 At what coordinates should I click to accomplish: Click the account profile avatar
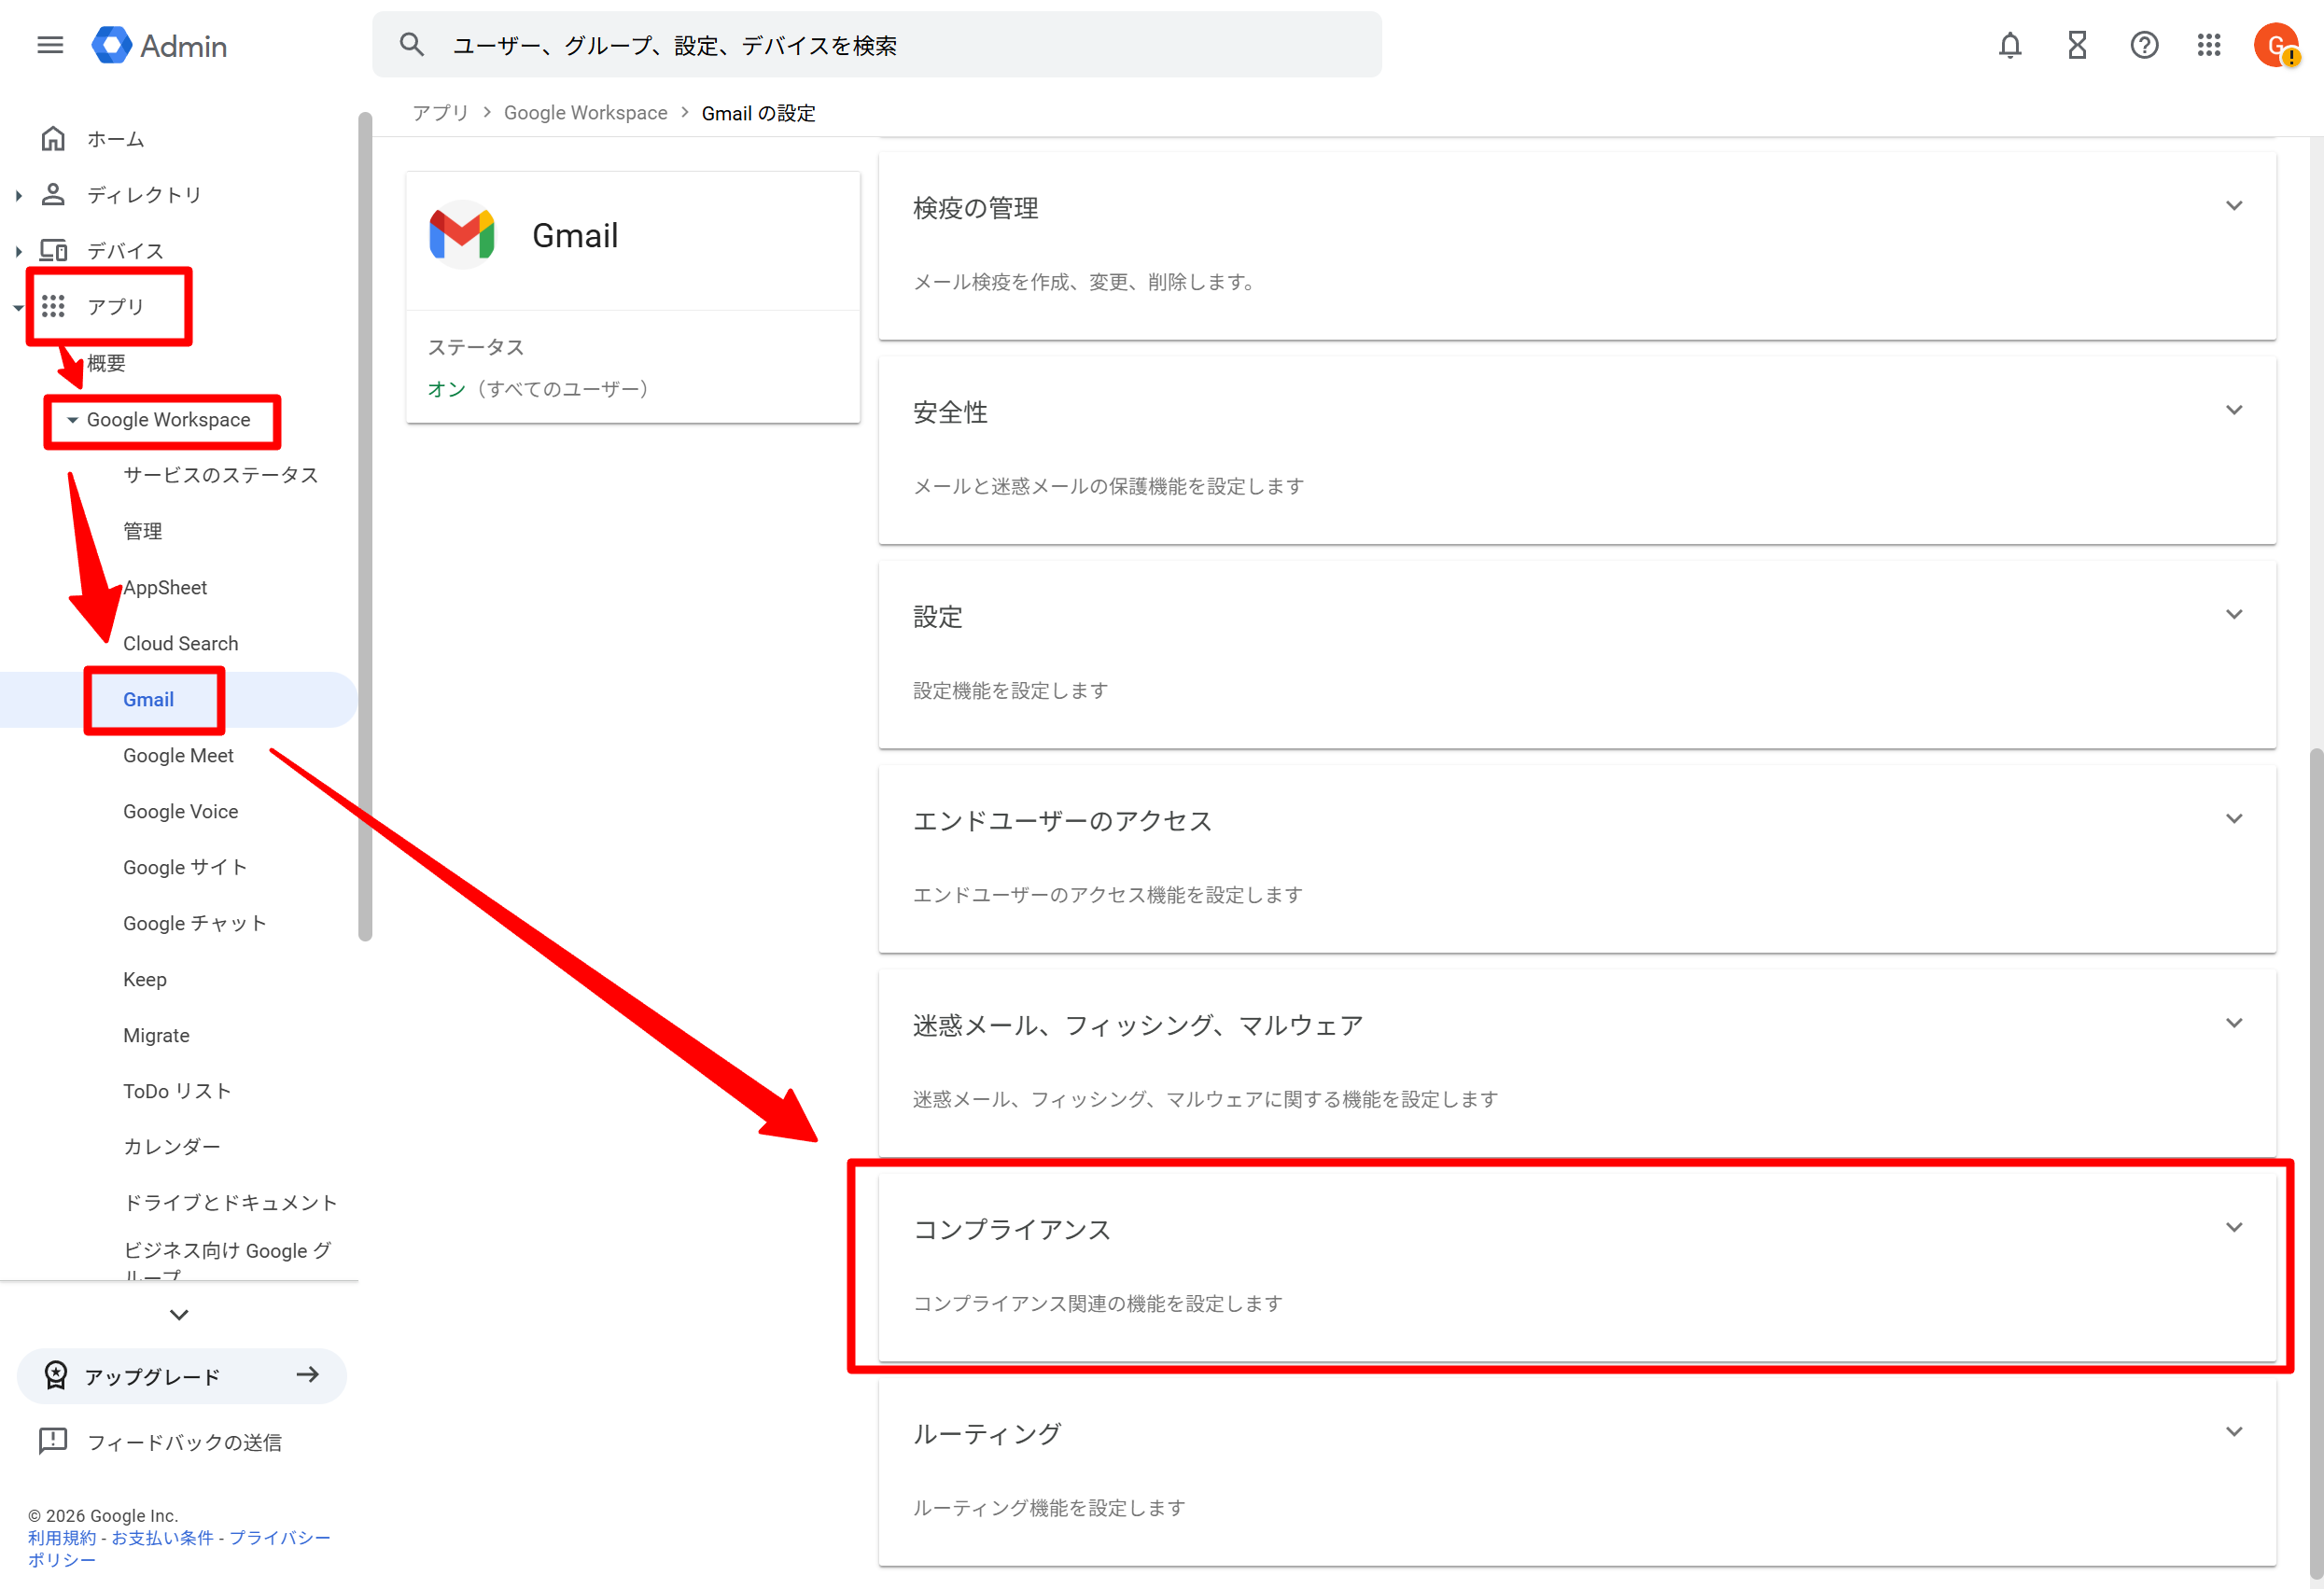(x=2276, y=45)
